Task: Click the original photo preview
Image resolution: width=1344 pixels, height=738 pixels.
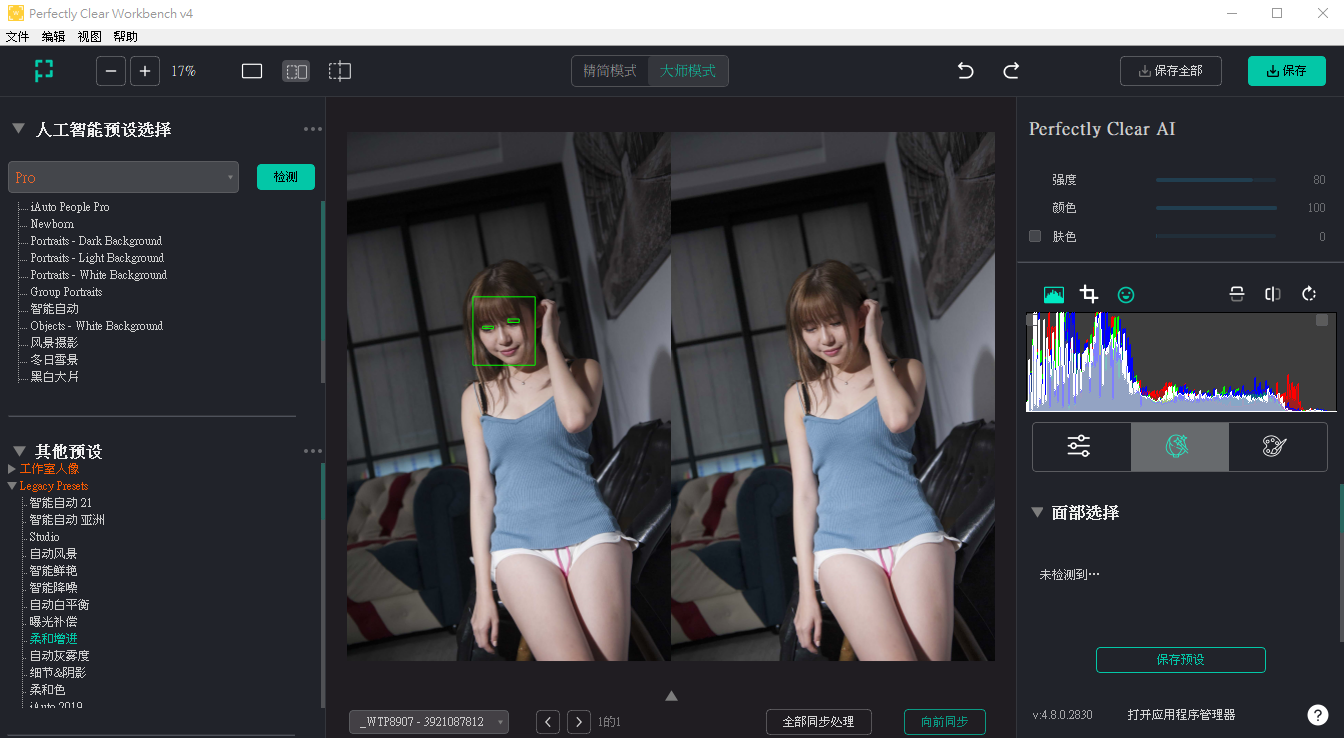Action: pyautogui.click(x=509, y=396)
